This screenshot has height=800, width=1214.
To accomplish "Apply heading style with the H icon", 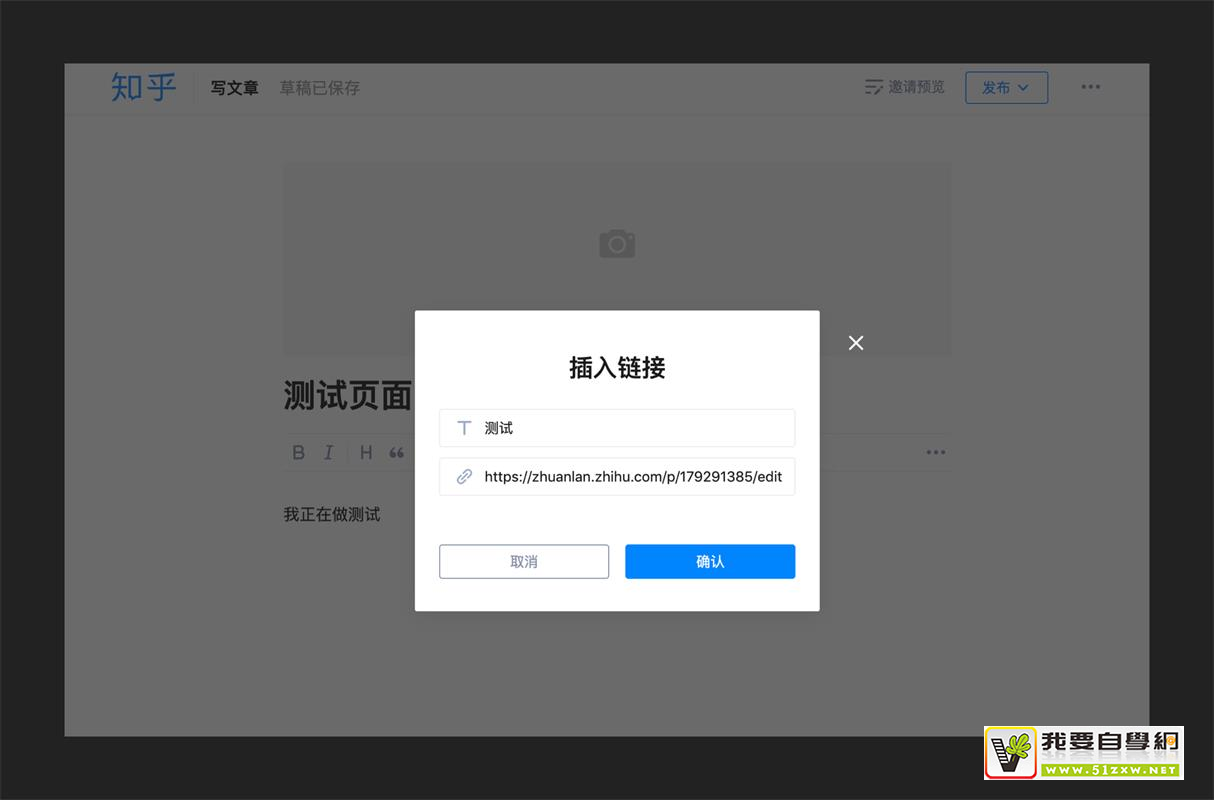I will (x=366, y=453).
